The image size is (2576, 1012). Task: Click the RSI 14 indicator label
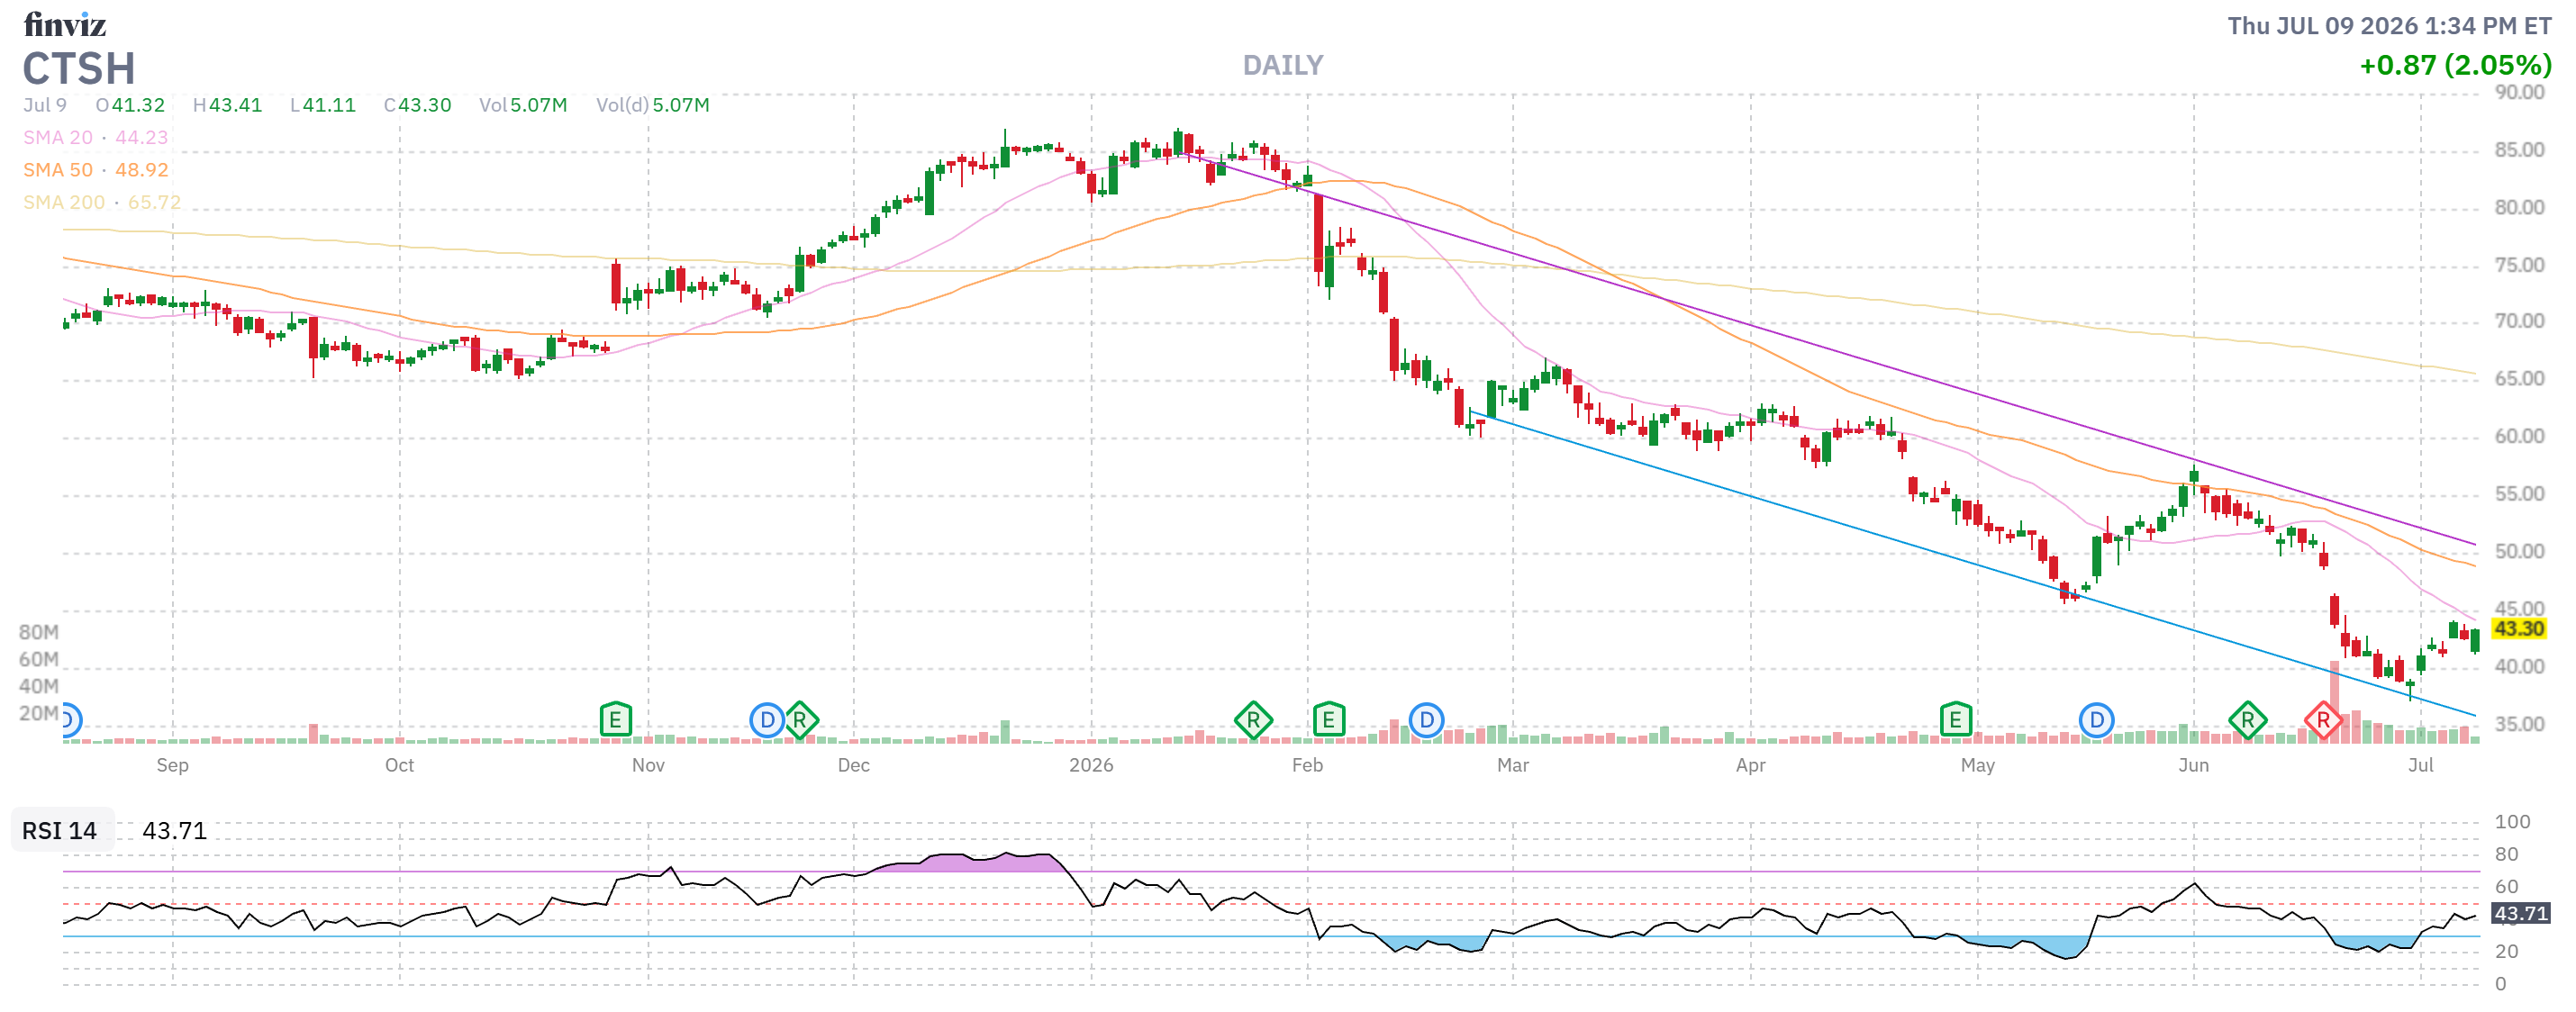[60, 830]
